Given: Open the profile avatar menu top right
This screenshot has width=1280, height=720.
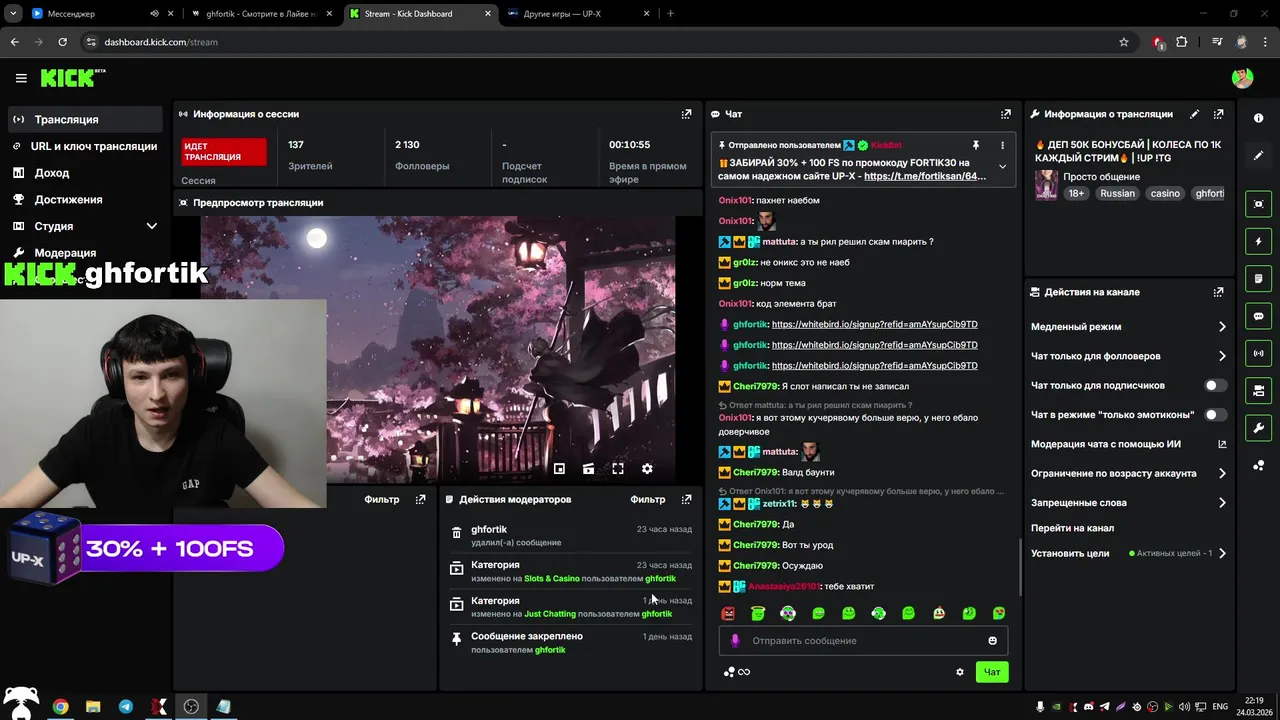Looking at the screenshot, I should click(1242, 78).
